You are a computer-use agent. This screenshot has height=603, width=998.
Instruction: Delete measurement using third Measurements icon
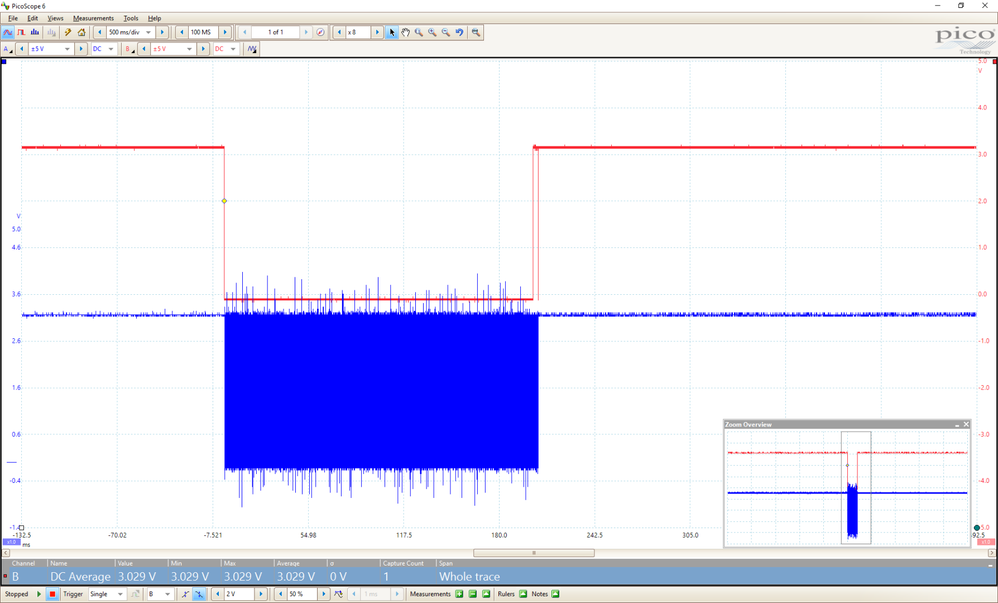(486, 594)
